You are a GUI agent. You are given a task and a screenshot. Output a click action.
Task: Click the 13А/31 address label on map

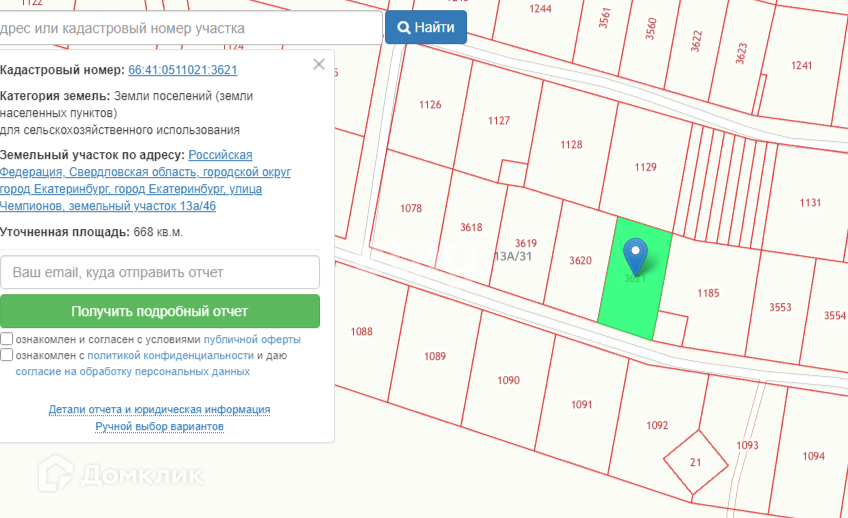click(x=513, y=257)
